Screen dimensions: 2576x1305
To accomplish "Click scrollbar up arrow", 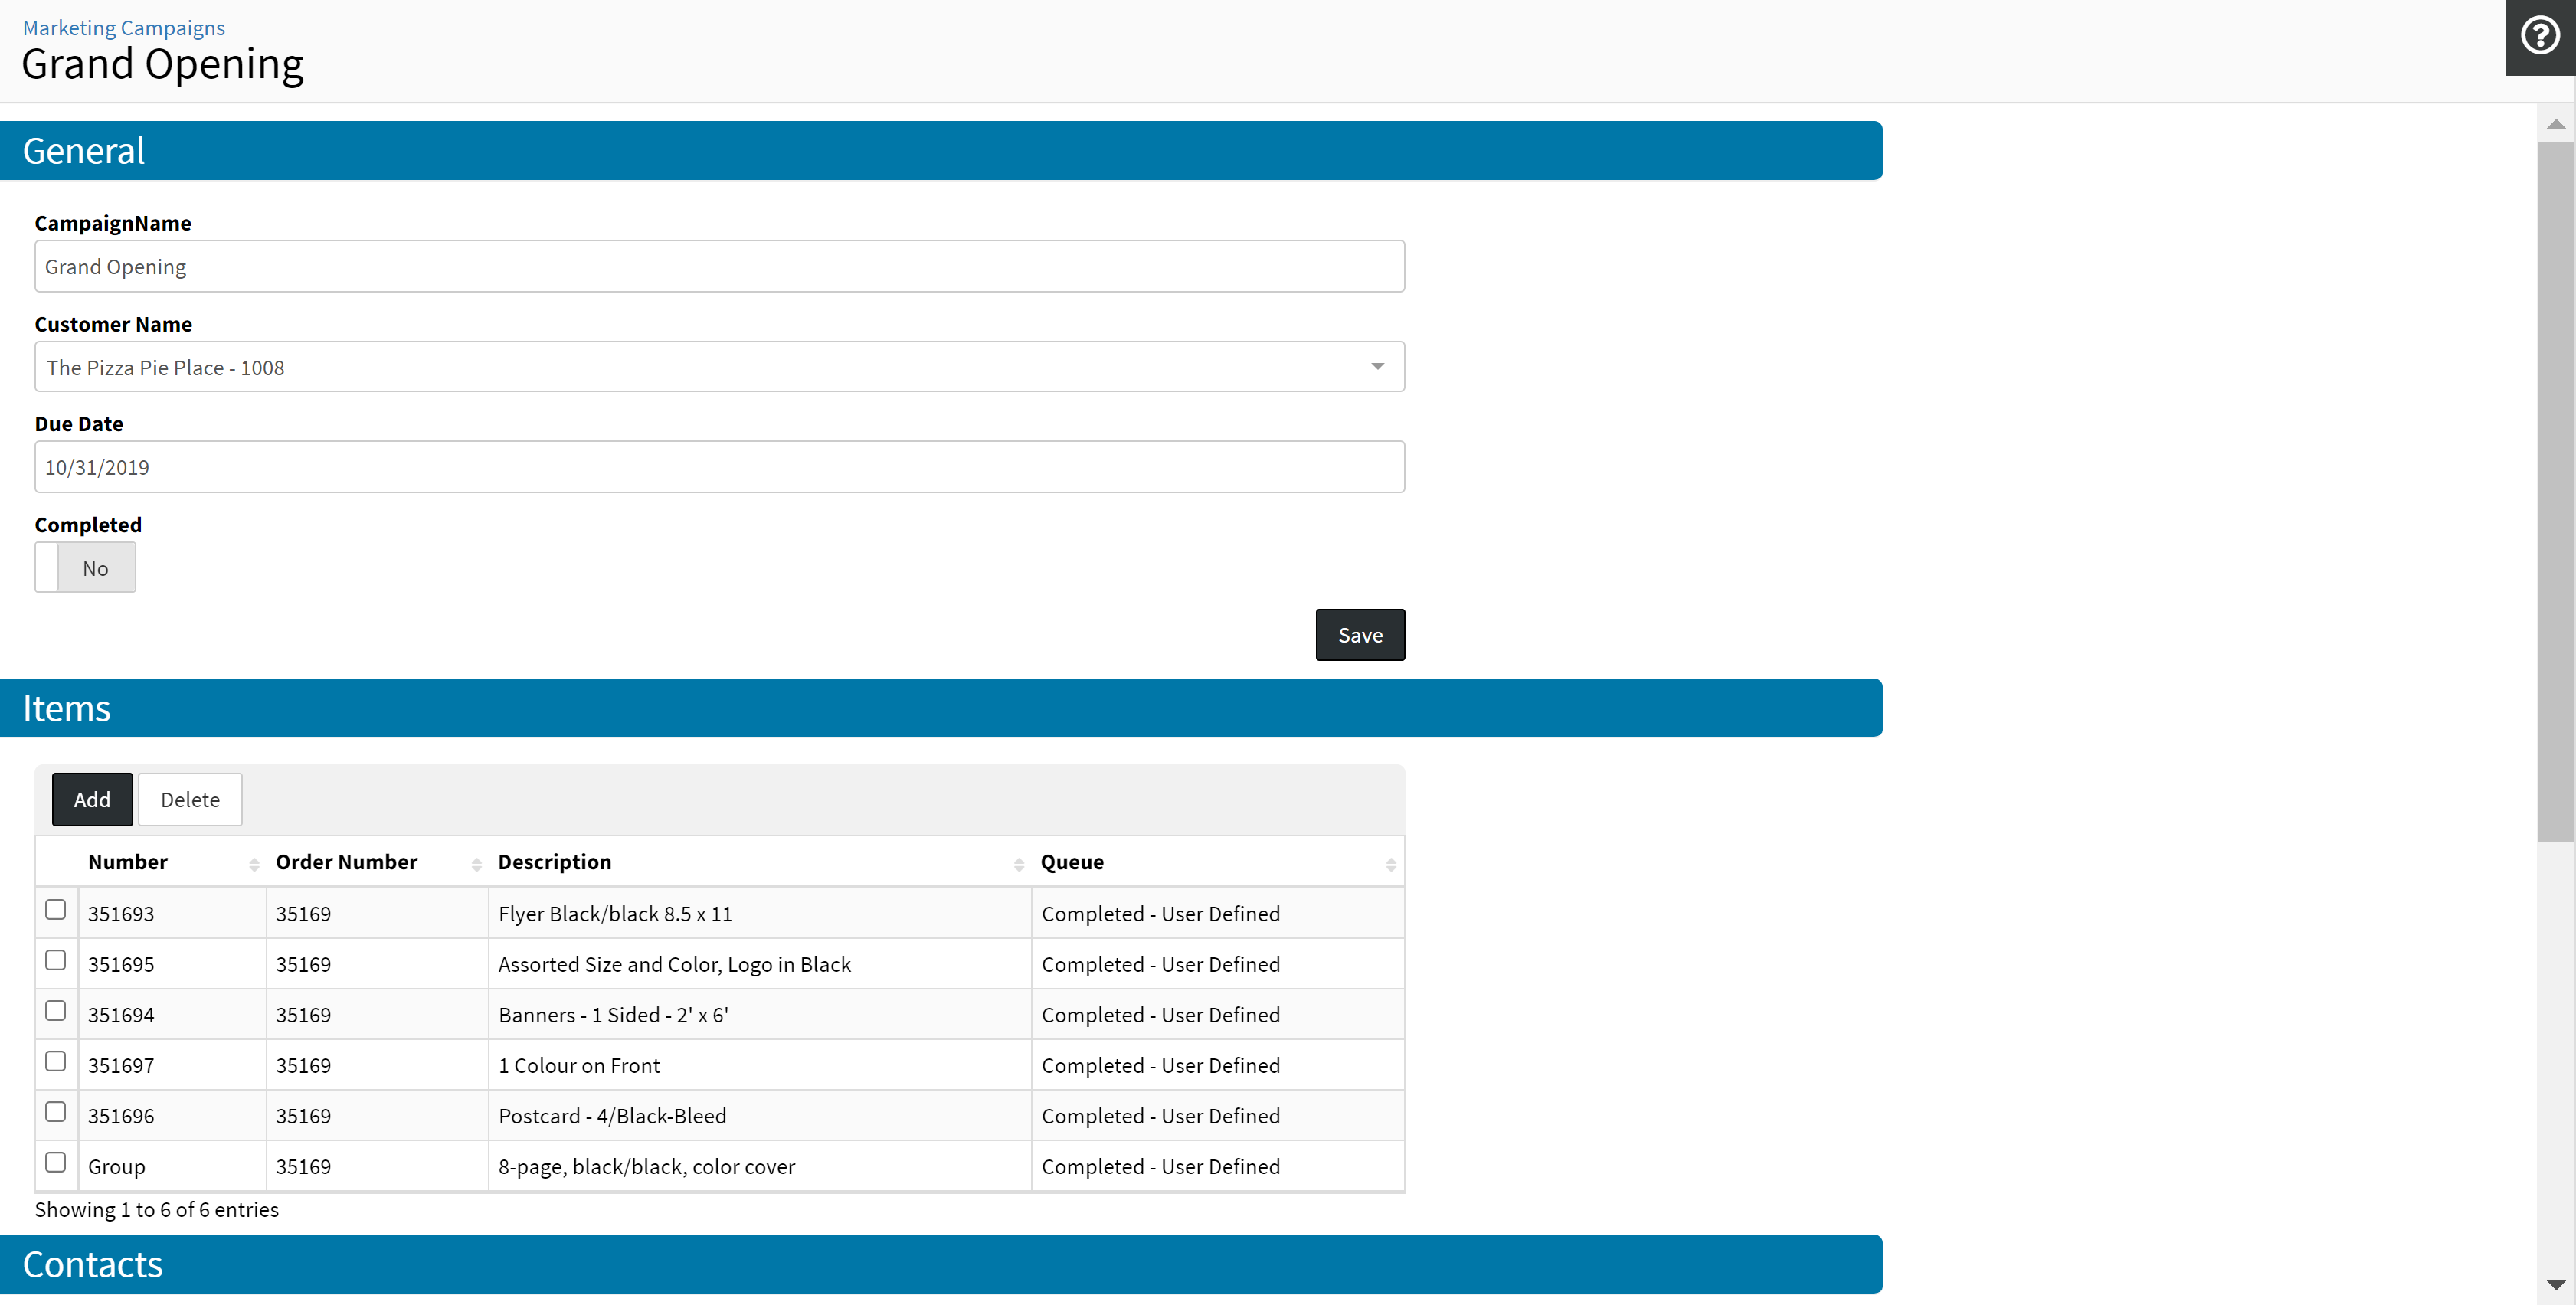I will [x=2555, y=124].
